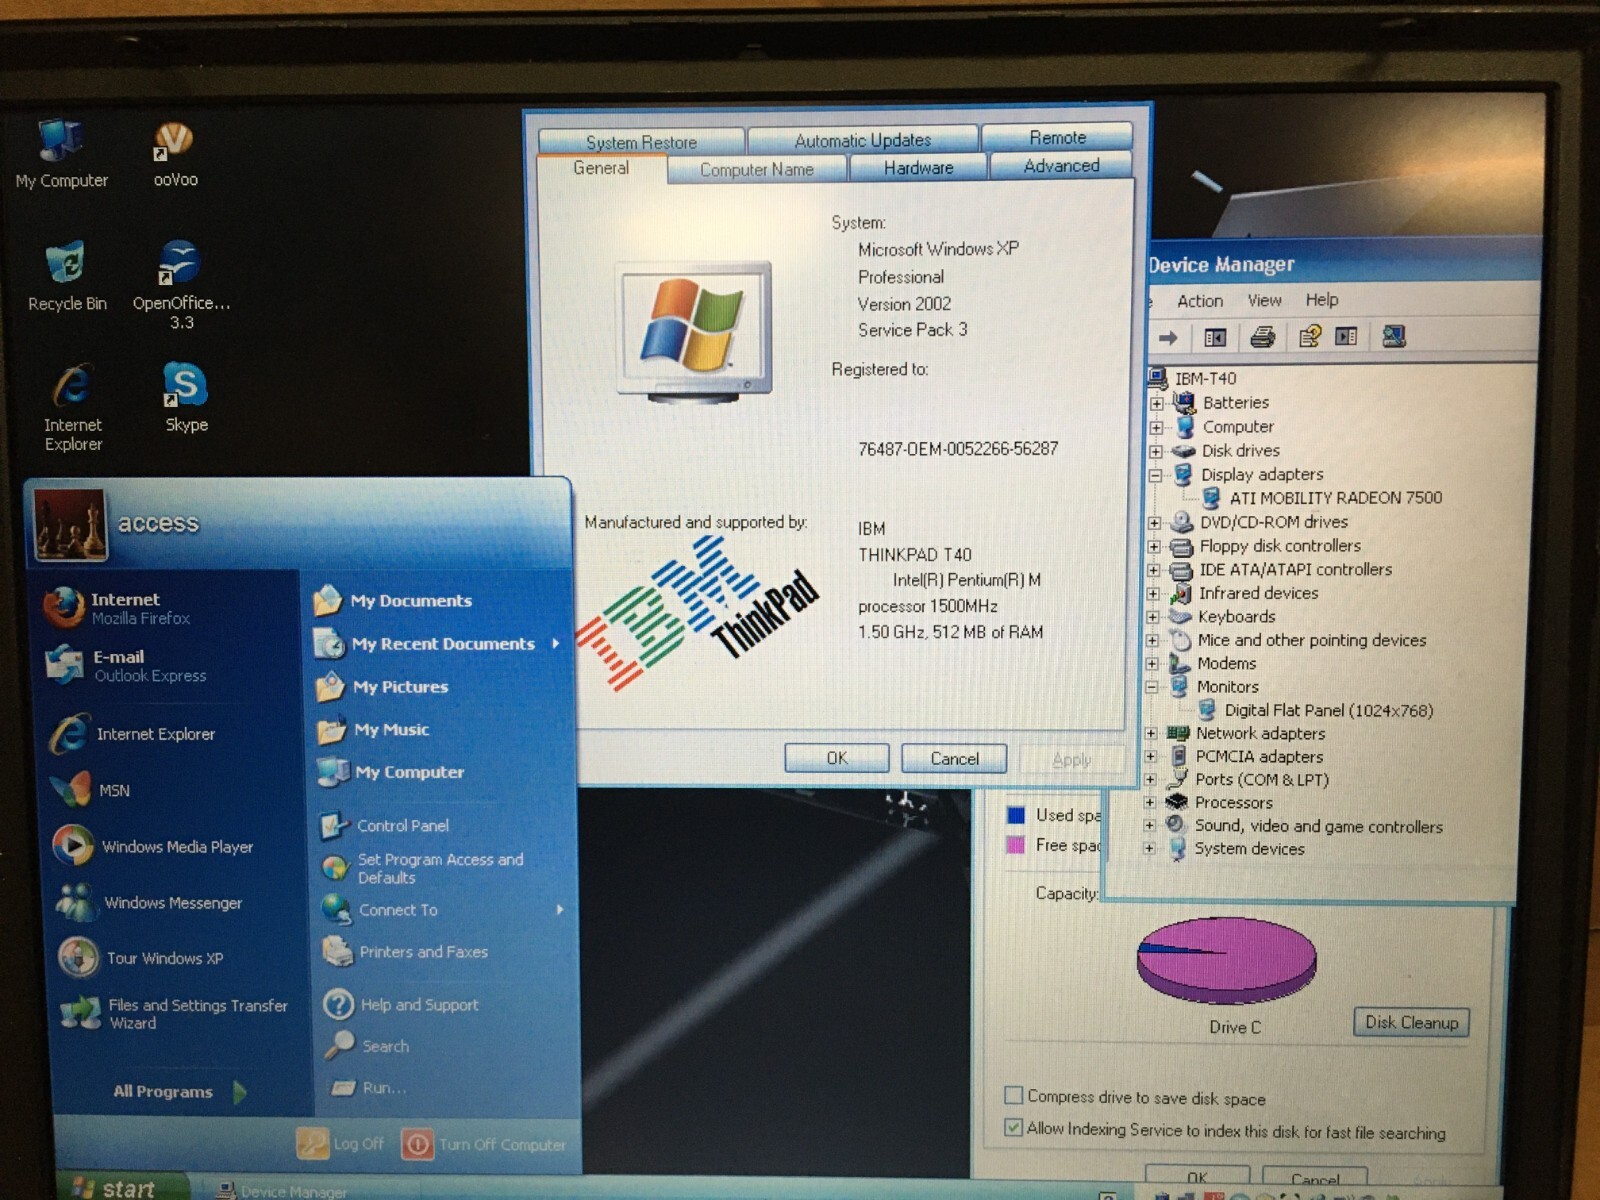This screenshot has height=1200, width=1600.
Task: Expand IDE ATA/ATAPI controllers node
Action: (1153, 570)
